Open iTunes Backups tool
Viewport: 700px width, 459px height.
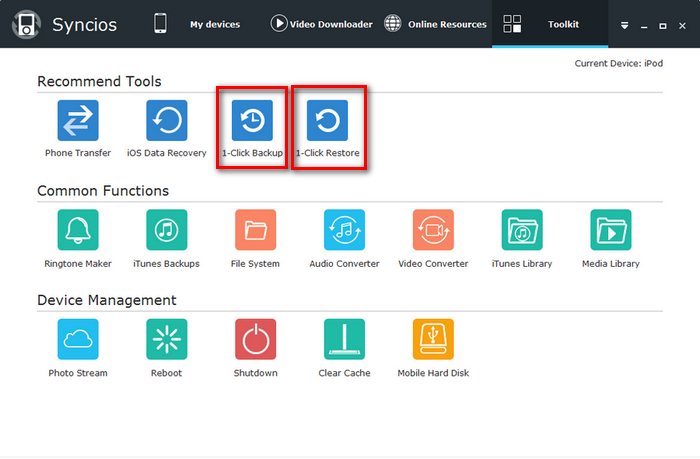167,230
